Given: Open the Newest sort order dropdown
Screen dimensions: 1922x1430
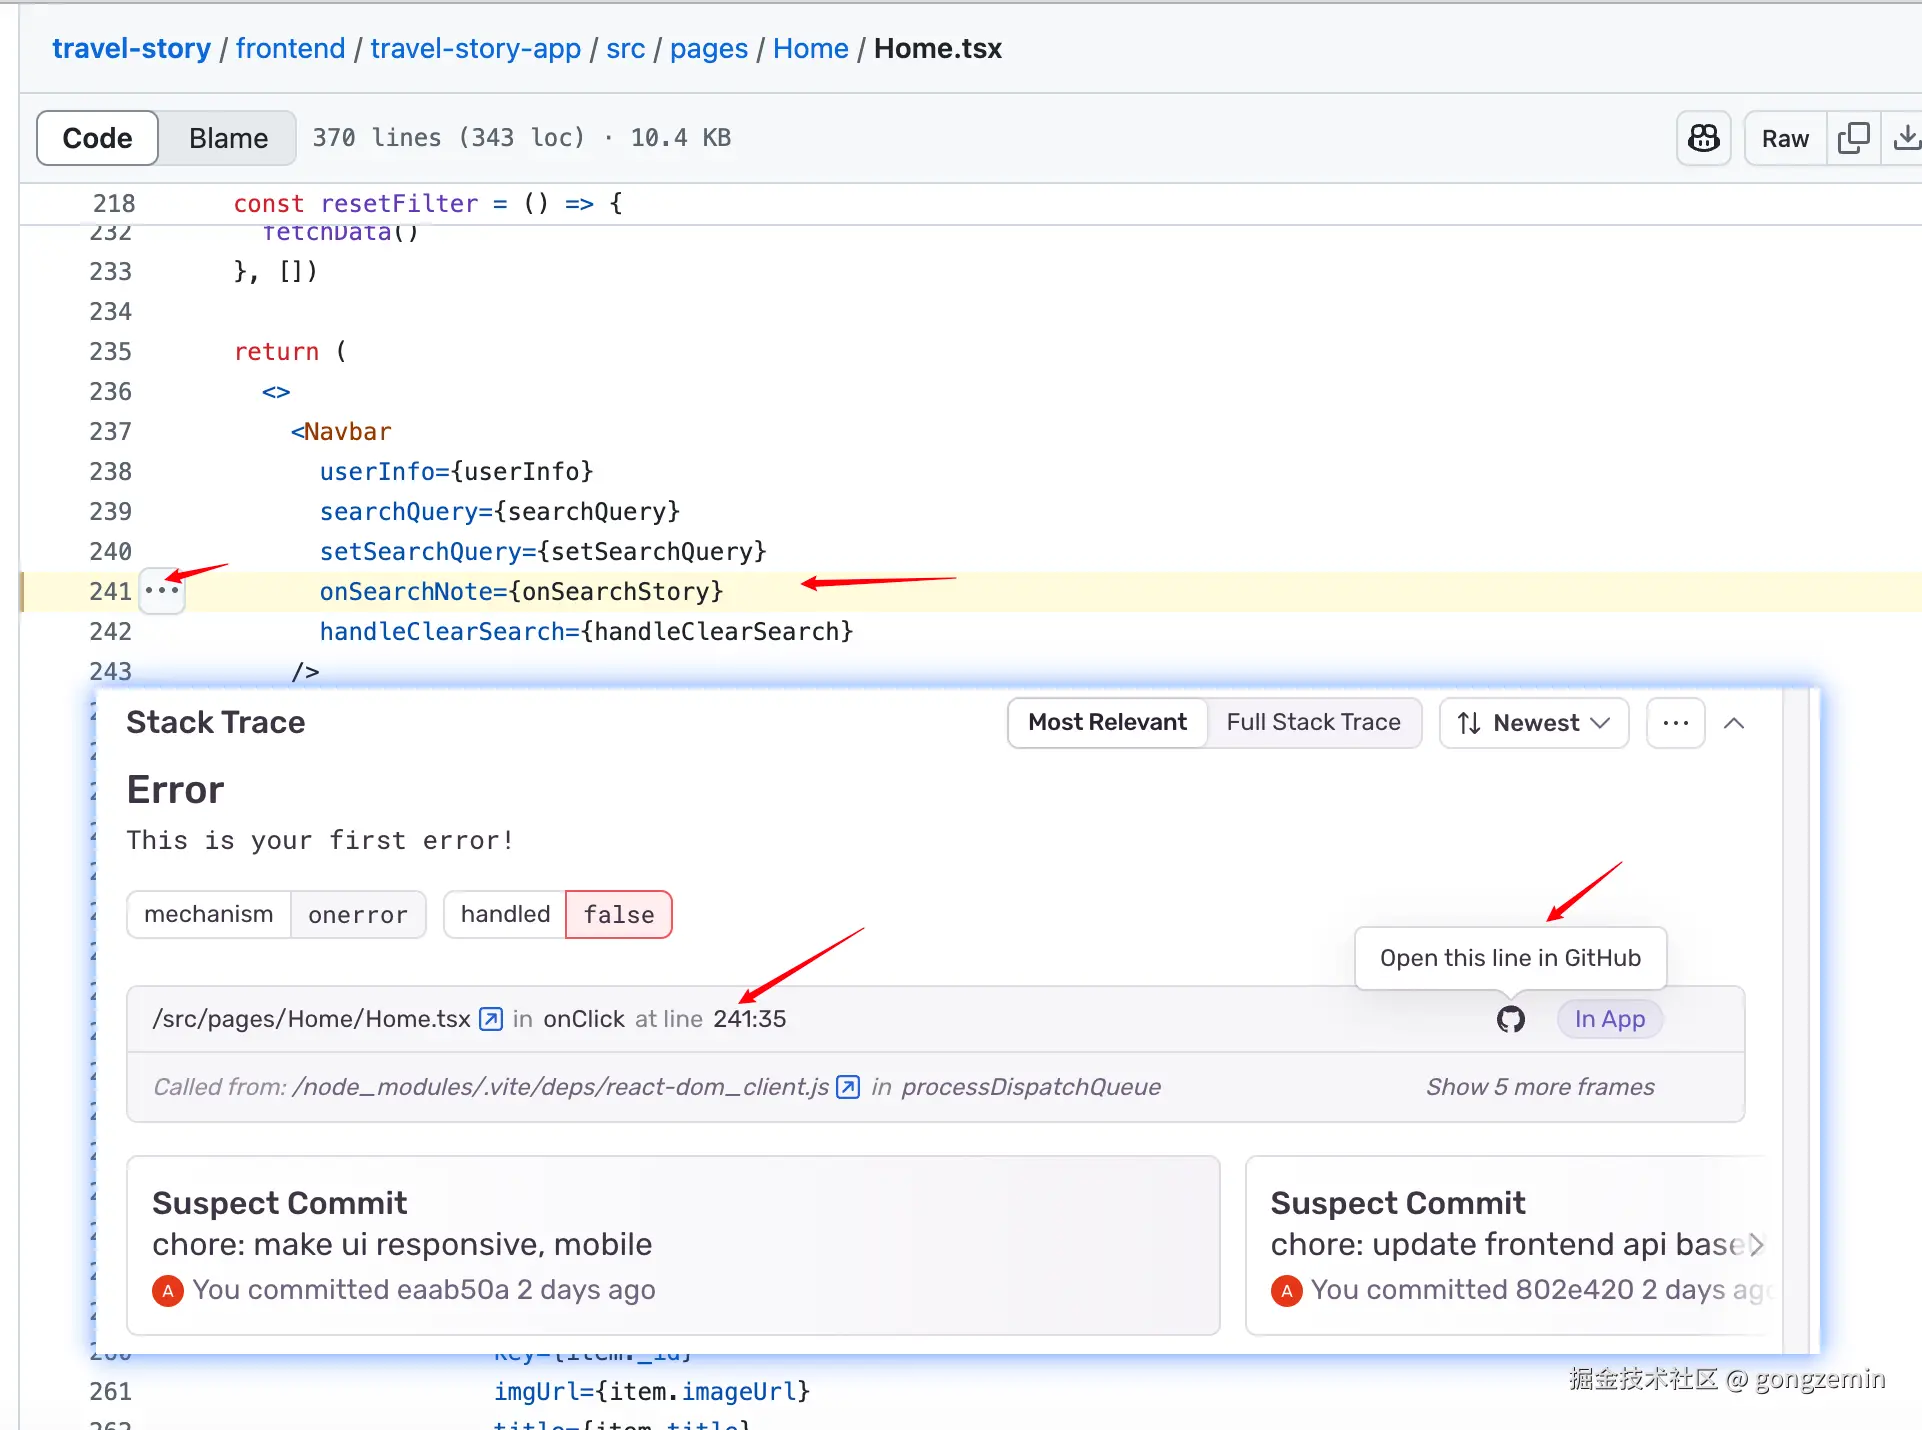Looking at the screenshot, I should [x=1533, y=723].
